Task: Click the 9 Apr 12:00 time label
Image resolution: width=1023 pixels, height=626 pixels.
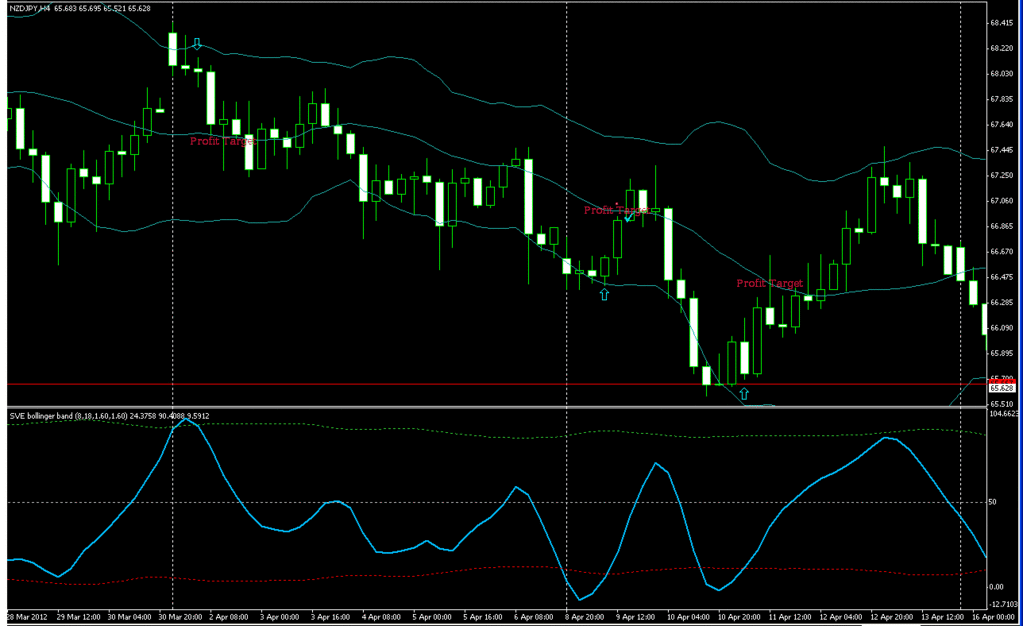Action: 635,617
